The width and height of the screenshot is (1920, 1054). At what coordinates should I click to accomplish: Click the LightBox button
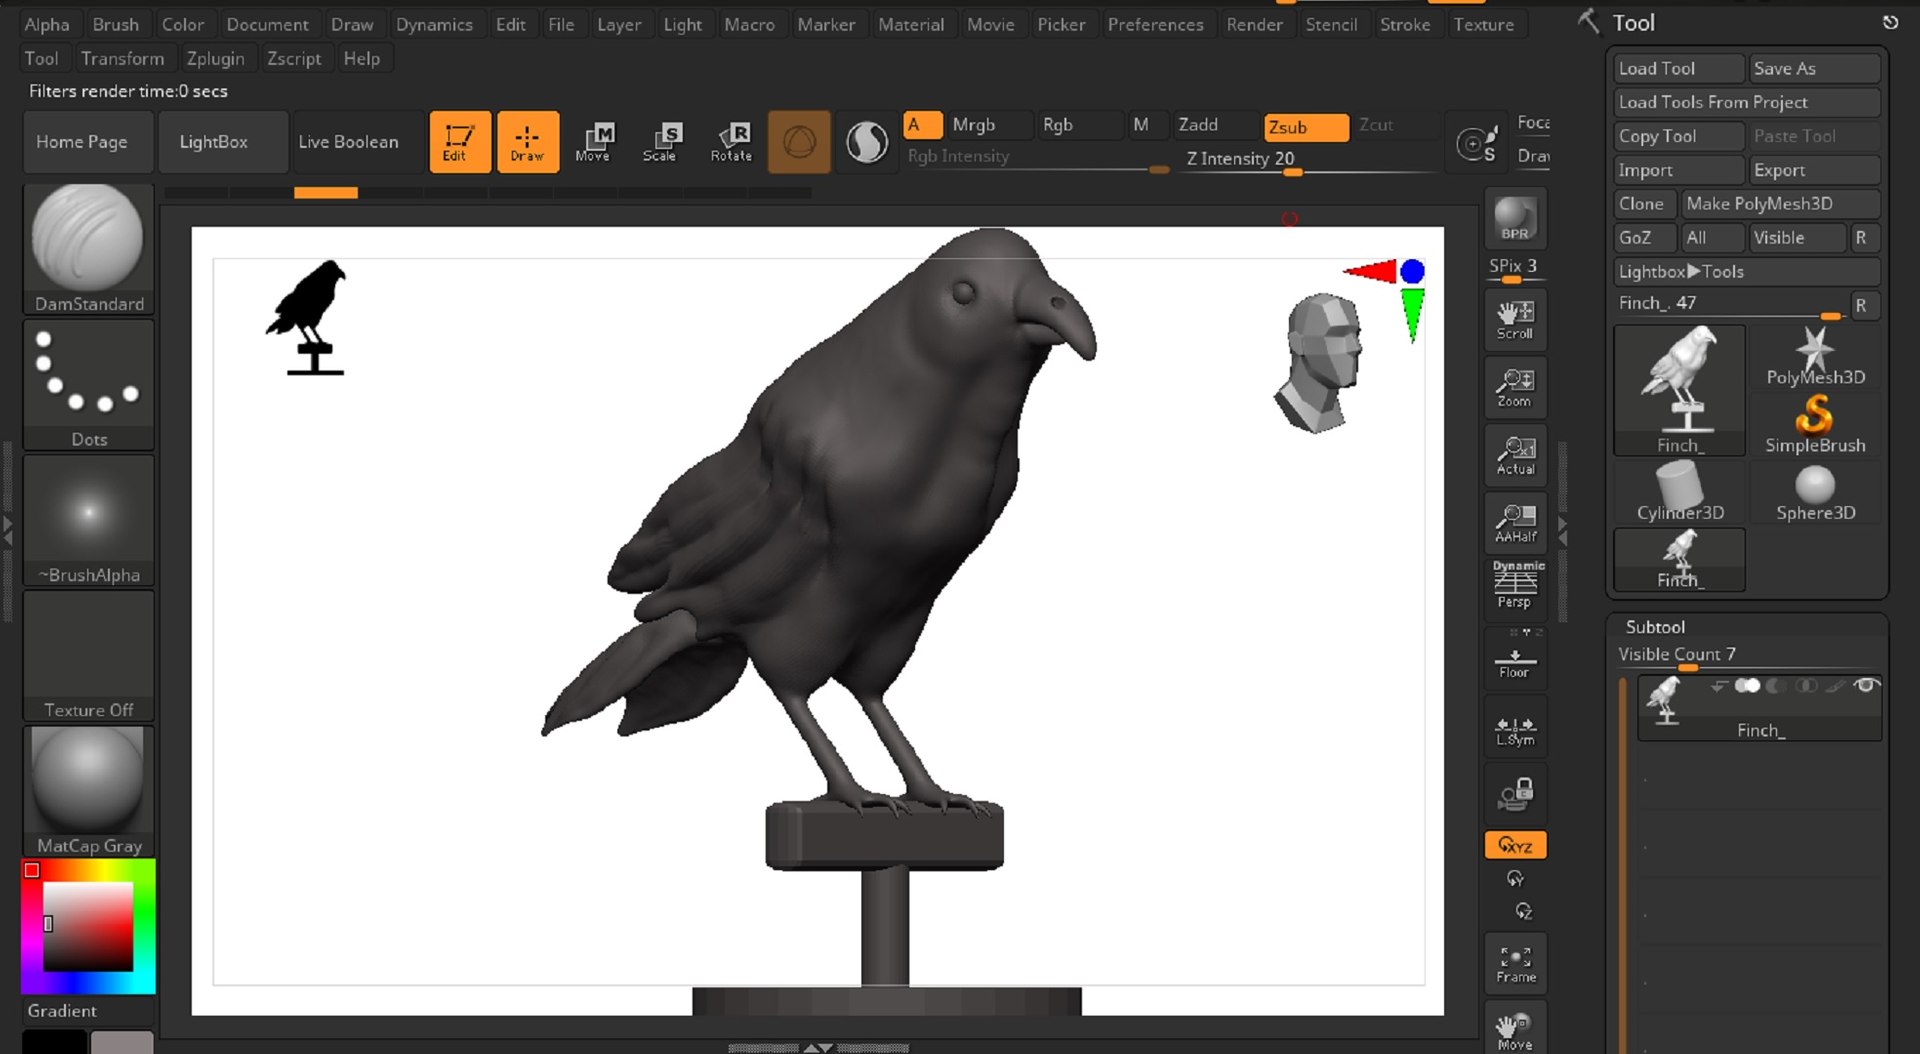(222, 142)
